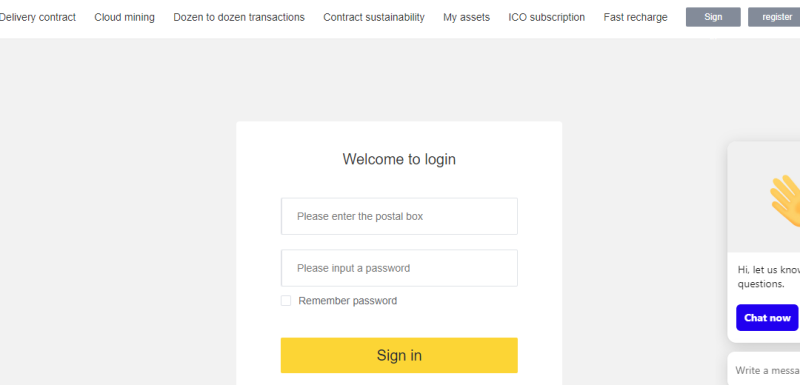Go to Cloud mining in the navigation
800x385 pixels.
point(124,17)
